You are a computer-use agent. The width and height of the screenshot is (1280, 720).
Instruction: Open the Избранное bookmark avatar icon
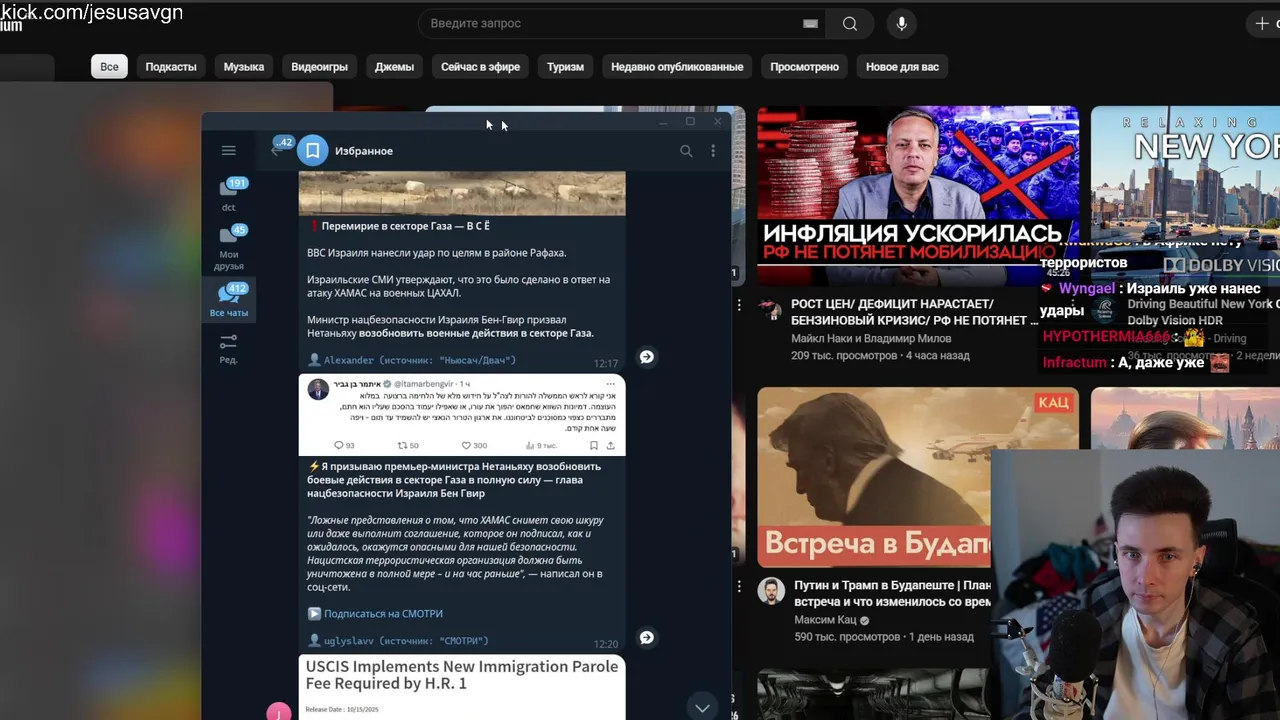313,150
